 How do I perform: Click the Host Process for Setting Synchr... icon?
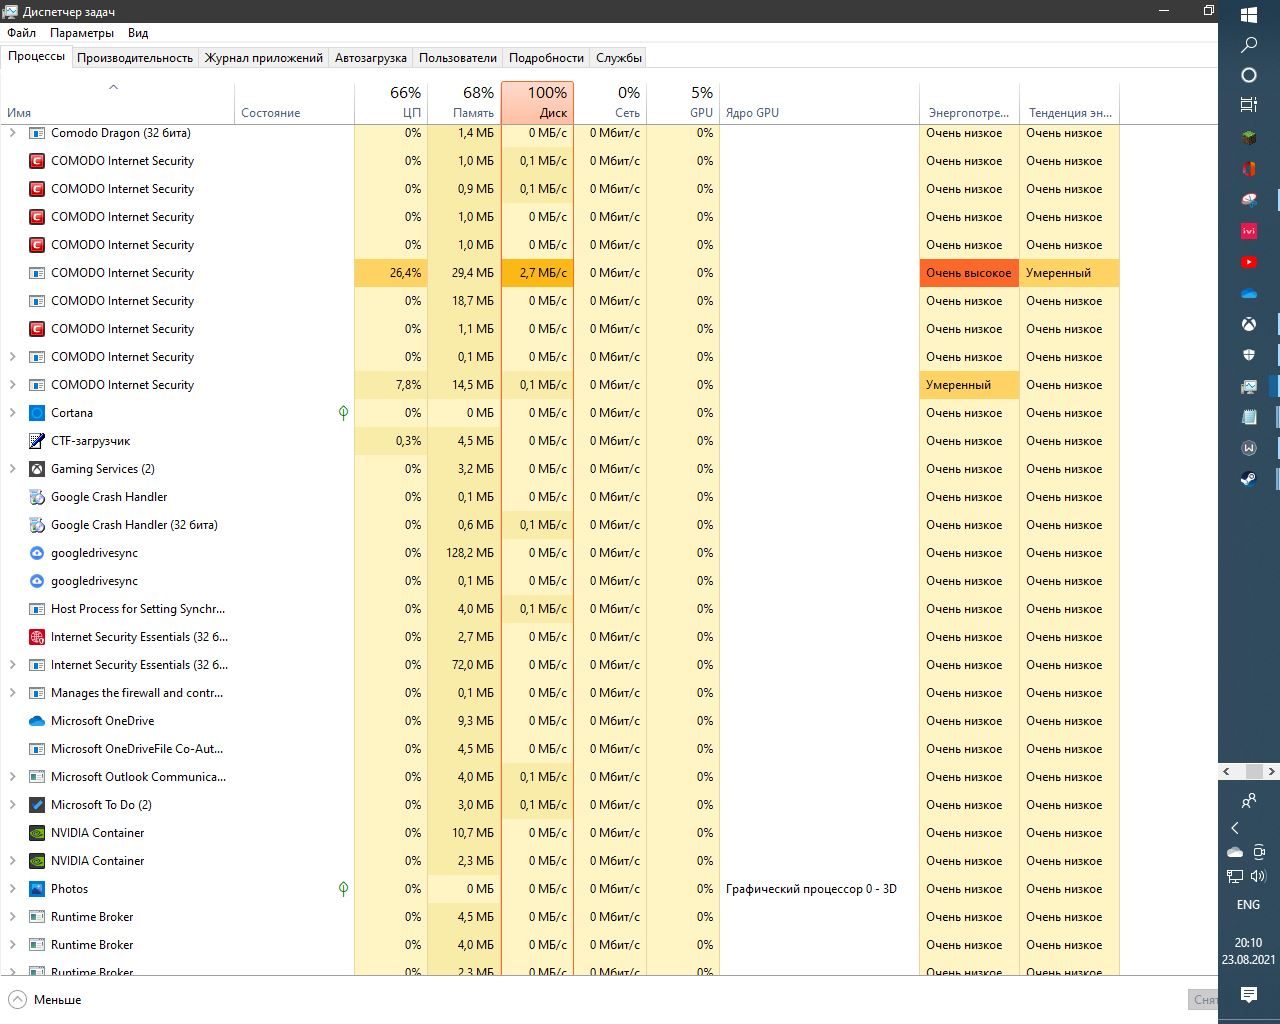point(37,609)
